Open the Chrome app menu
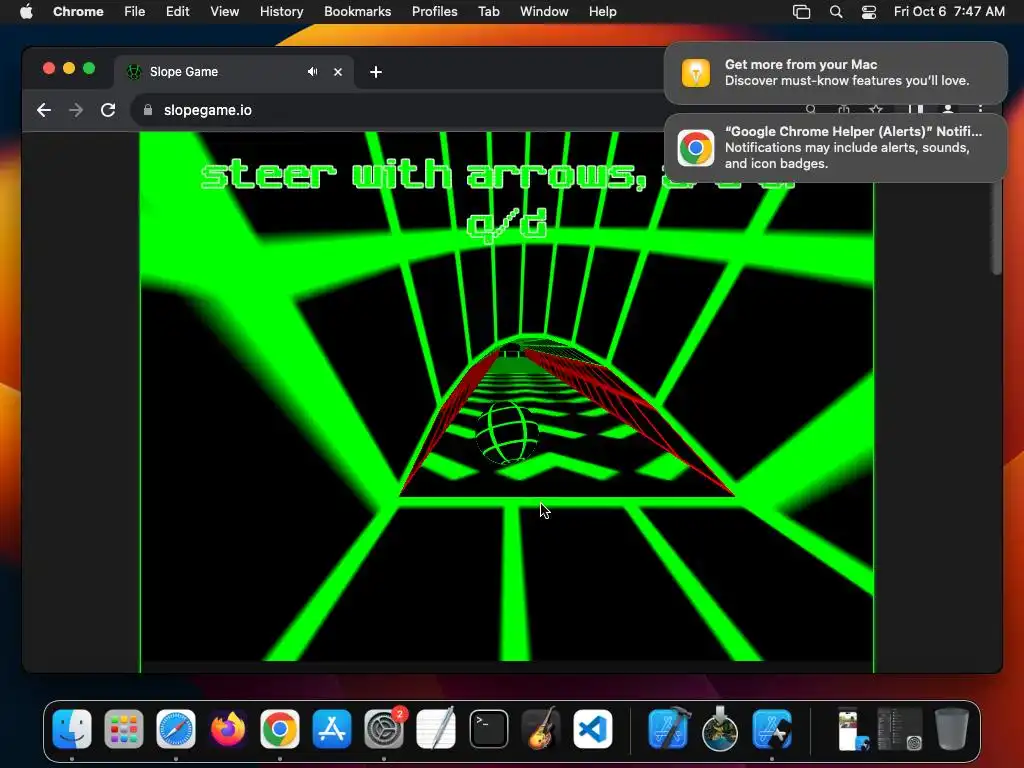 click(x=78, y=12)
